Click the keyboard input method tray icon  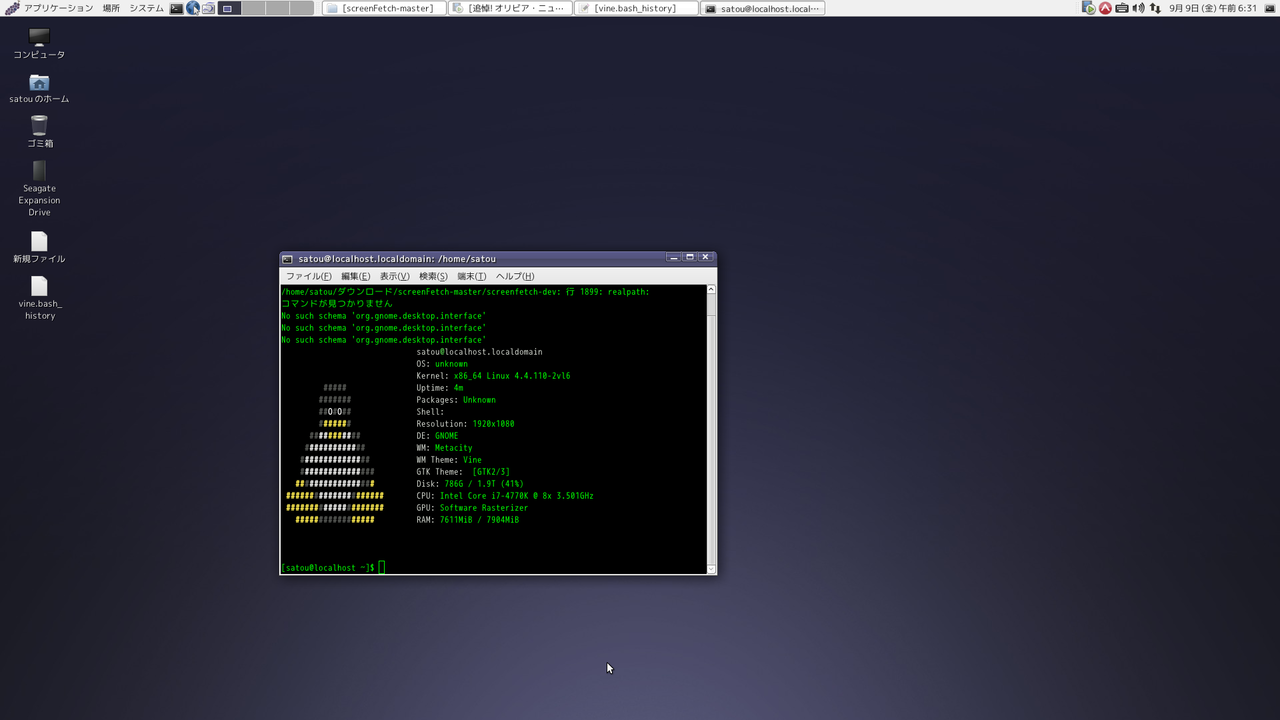(x=1122, y=8)
